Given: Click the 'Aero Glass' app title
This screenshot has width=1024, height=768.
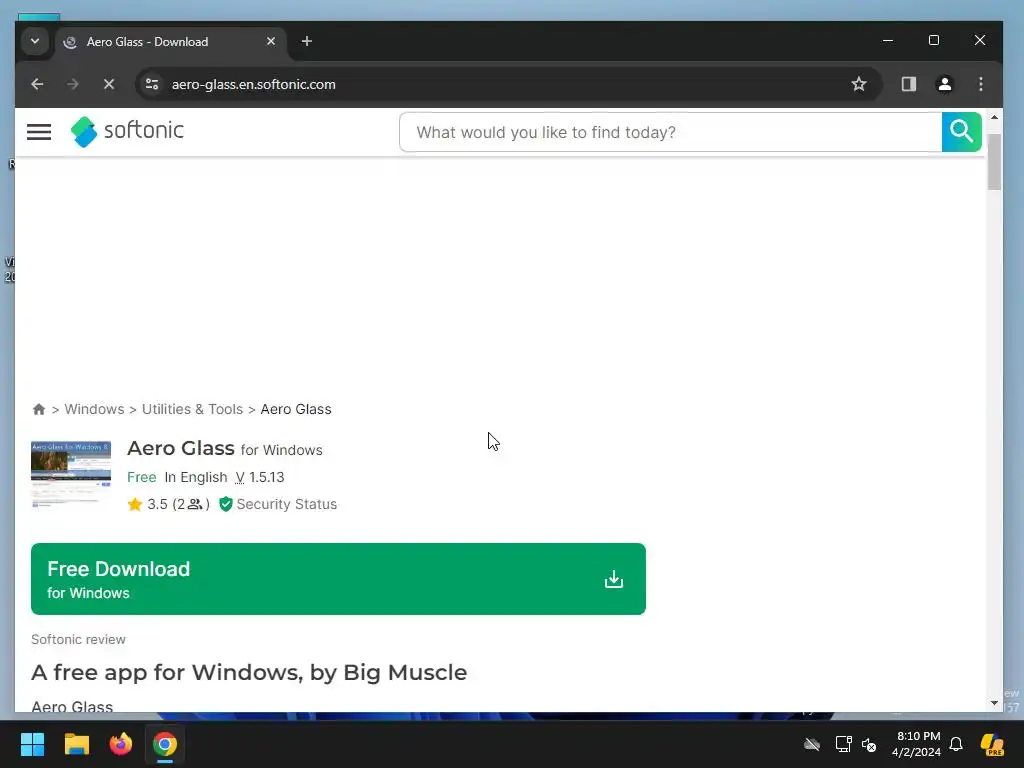Looking at the screenshot, I should pyautogui.click(x=181, y=448).
